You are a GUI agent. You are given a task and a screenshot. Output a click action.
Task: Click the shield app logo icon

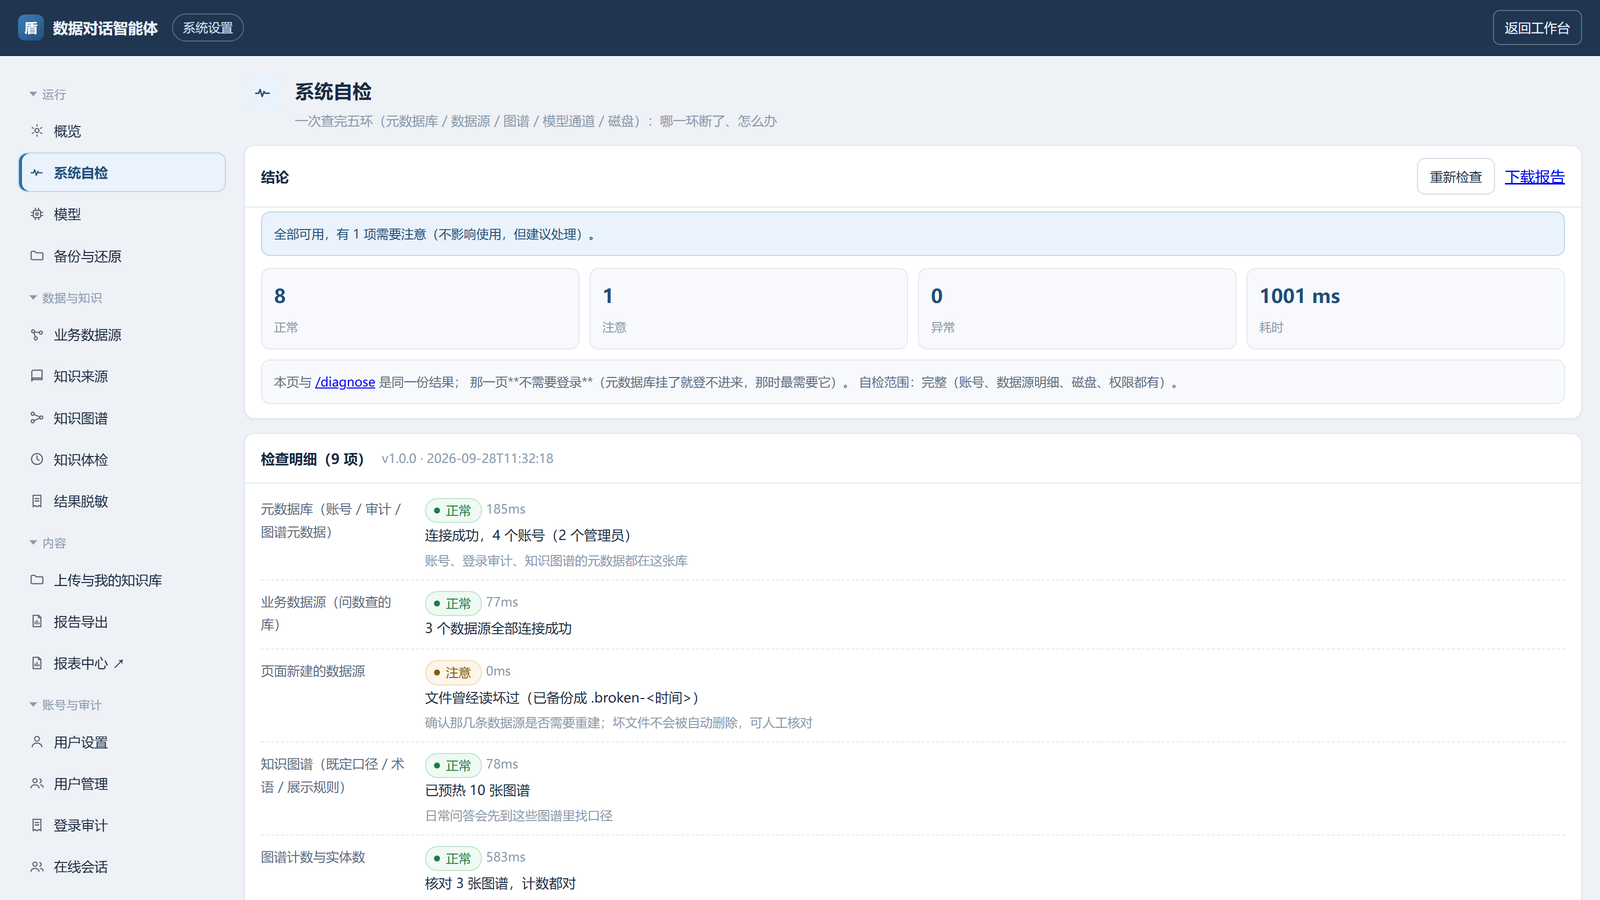click(x=31, y=28)
